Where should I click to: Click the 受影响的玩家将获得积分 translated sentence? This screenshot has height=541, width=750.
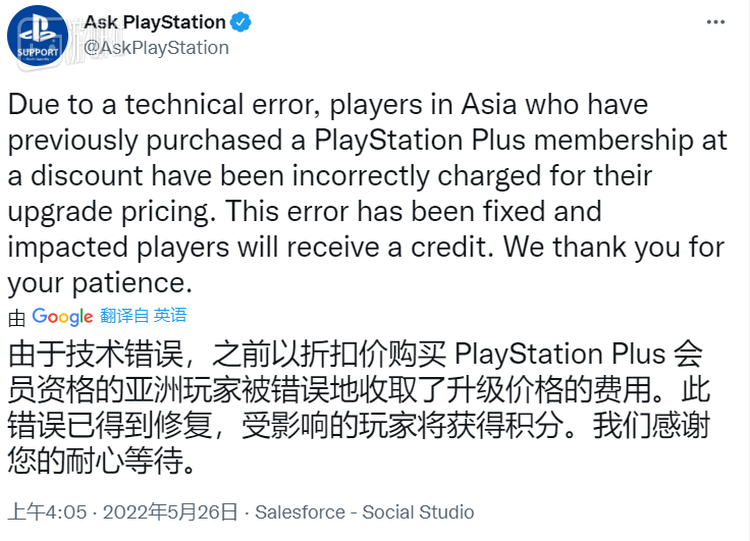point(401,425)
